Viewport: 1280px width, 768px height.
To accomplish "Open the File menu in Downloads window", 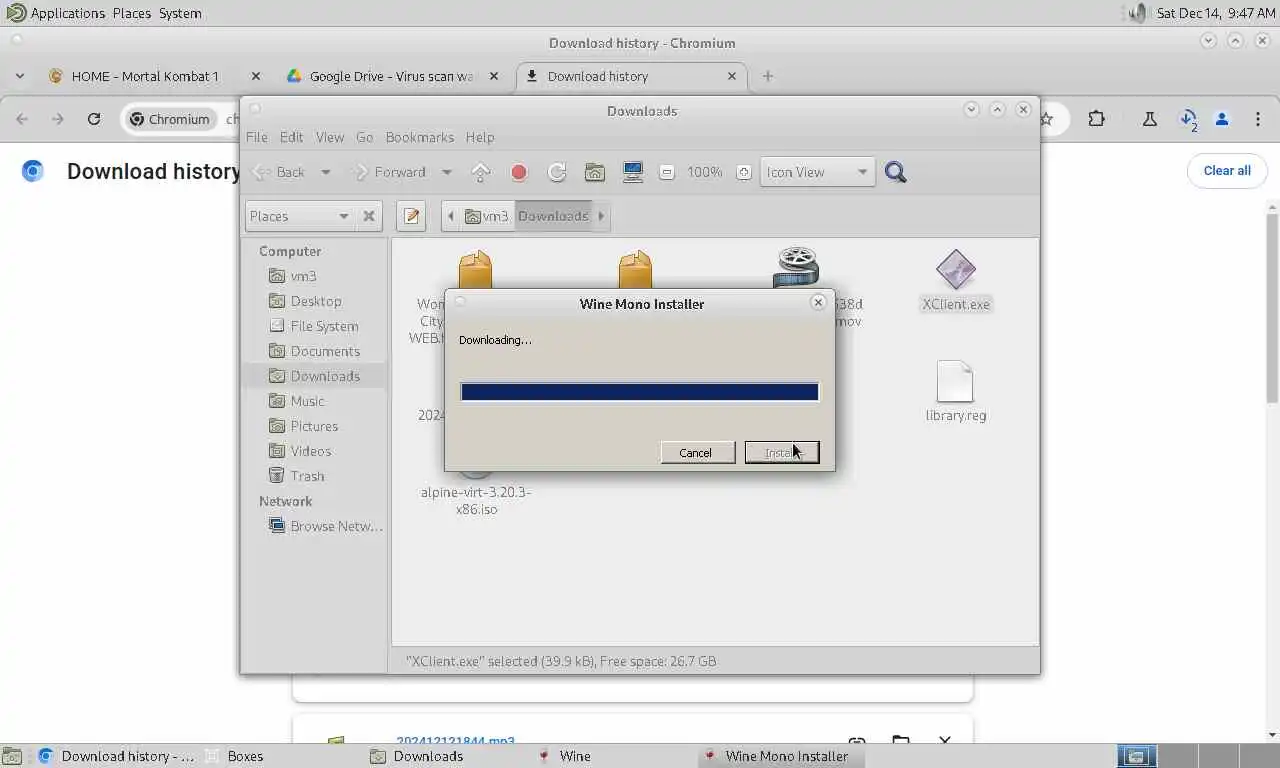I will (256, 137).
